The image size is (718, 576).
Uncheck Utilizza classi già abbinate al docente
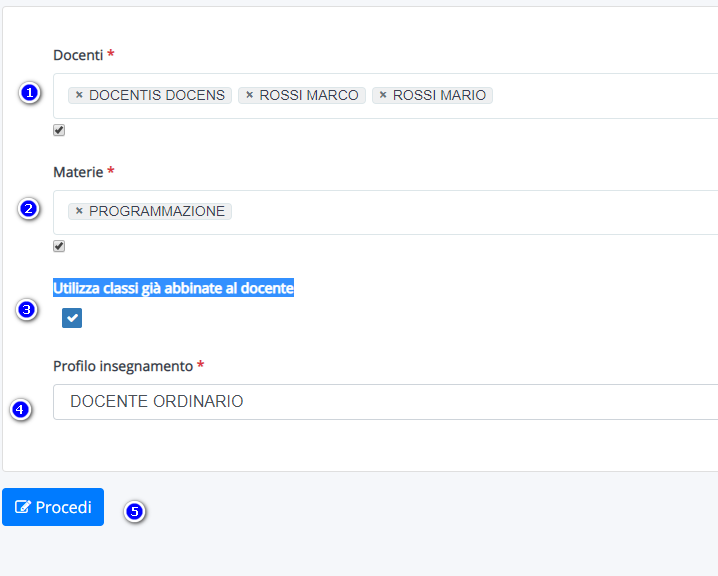pyautogui.click(x=72, y=318)
